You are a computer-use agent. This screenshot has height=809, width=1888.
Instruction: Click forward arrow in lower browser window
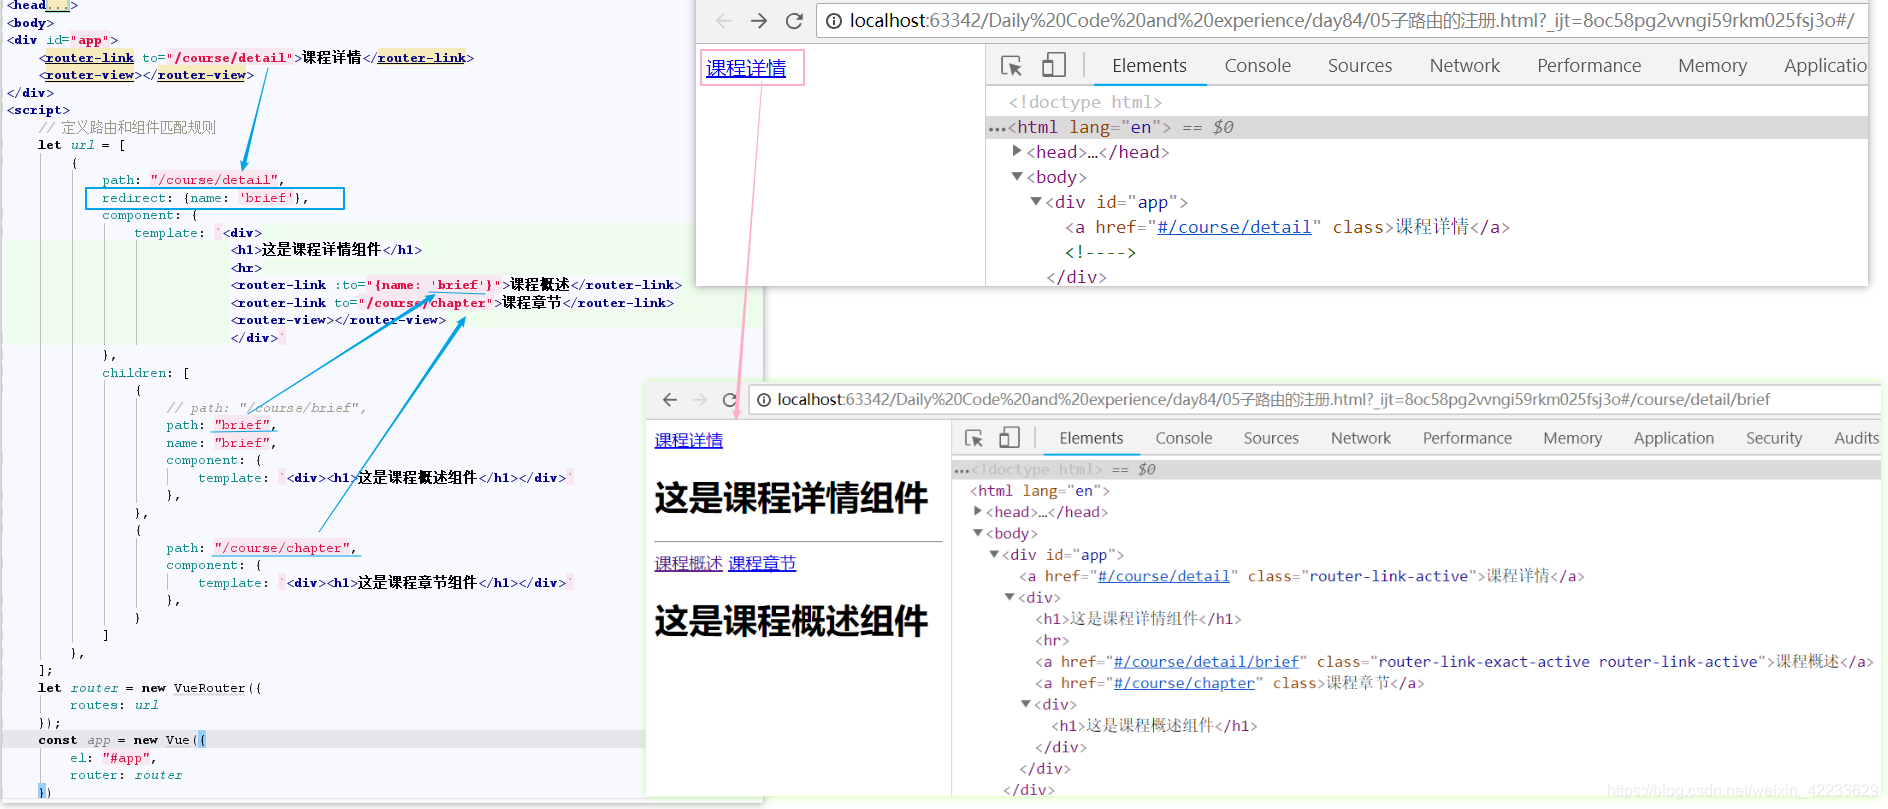tap(700, 400)
